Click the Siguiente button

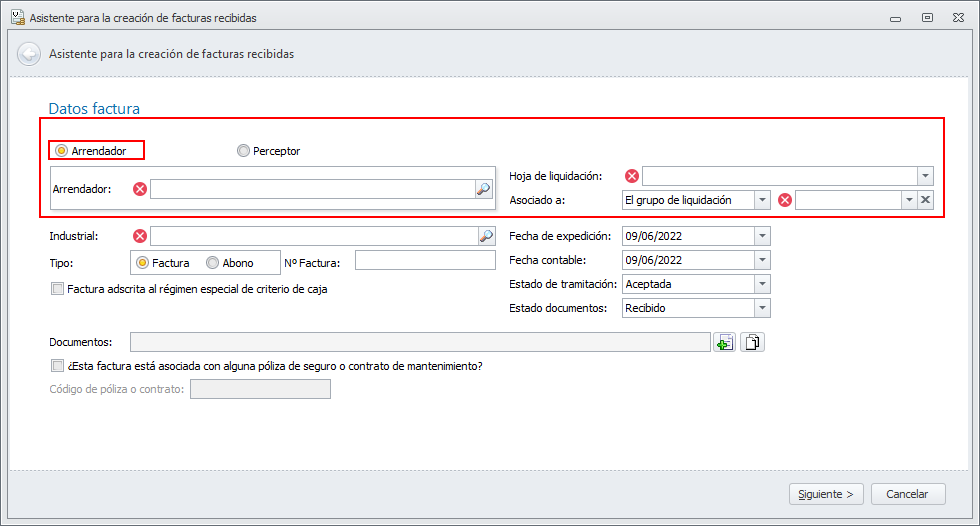pyautogui.click(x=826, y=494)
